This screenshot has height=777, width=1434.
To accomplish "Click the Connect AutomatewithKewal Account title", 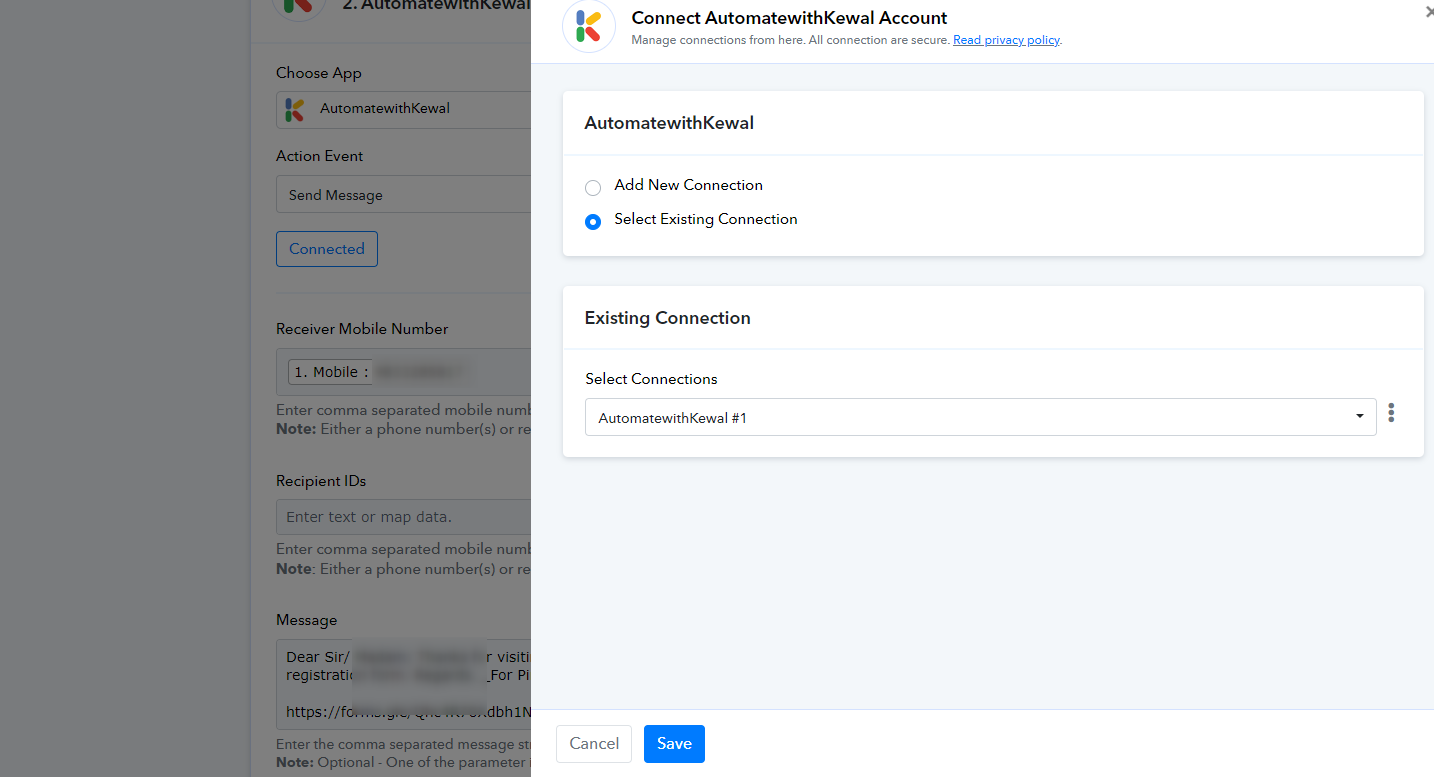I will tap(790, 18).
